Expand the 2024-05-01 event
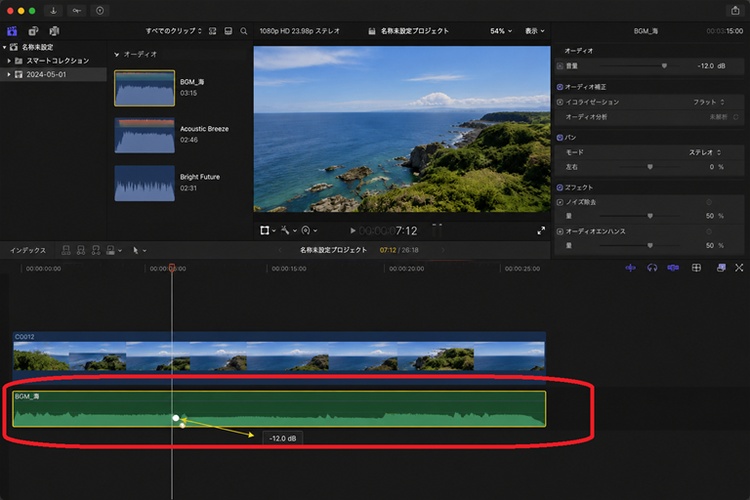 (9, 75)
